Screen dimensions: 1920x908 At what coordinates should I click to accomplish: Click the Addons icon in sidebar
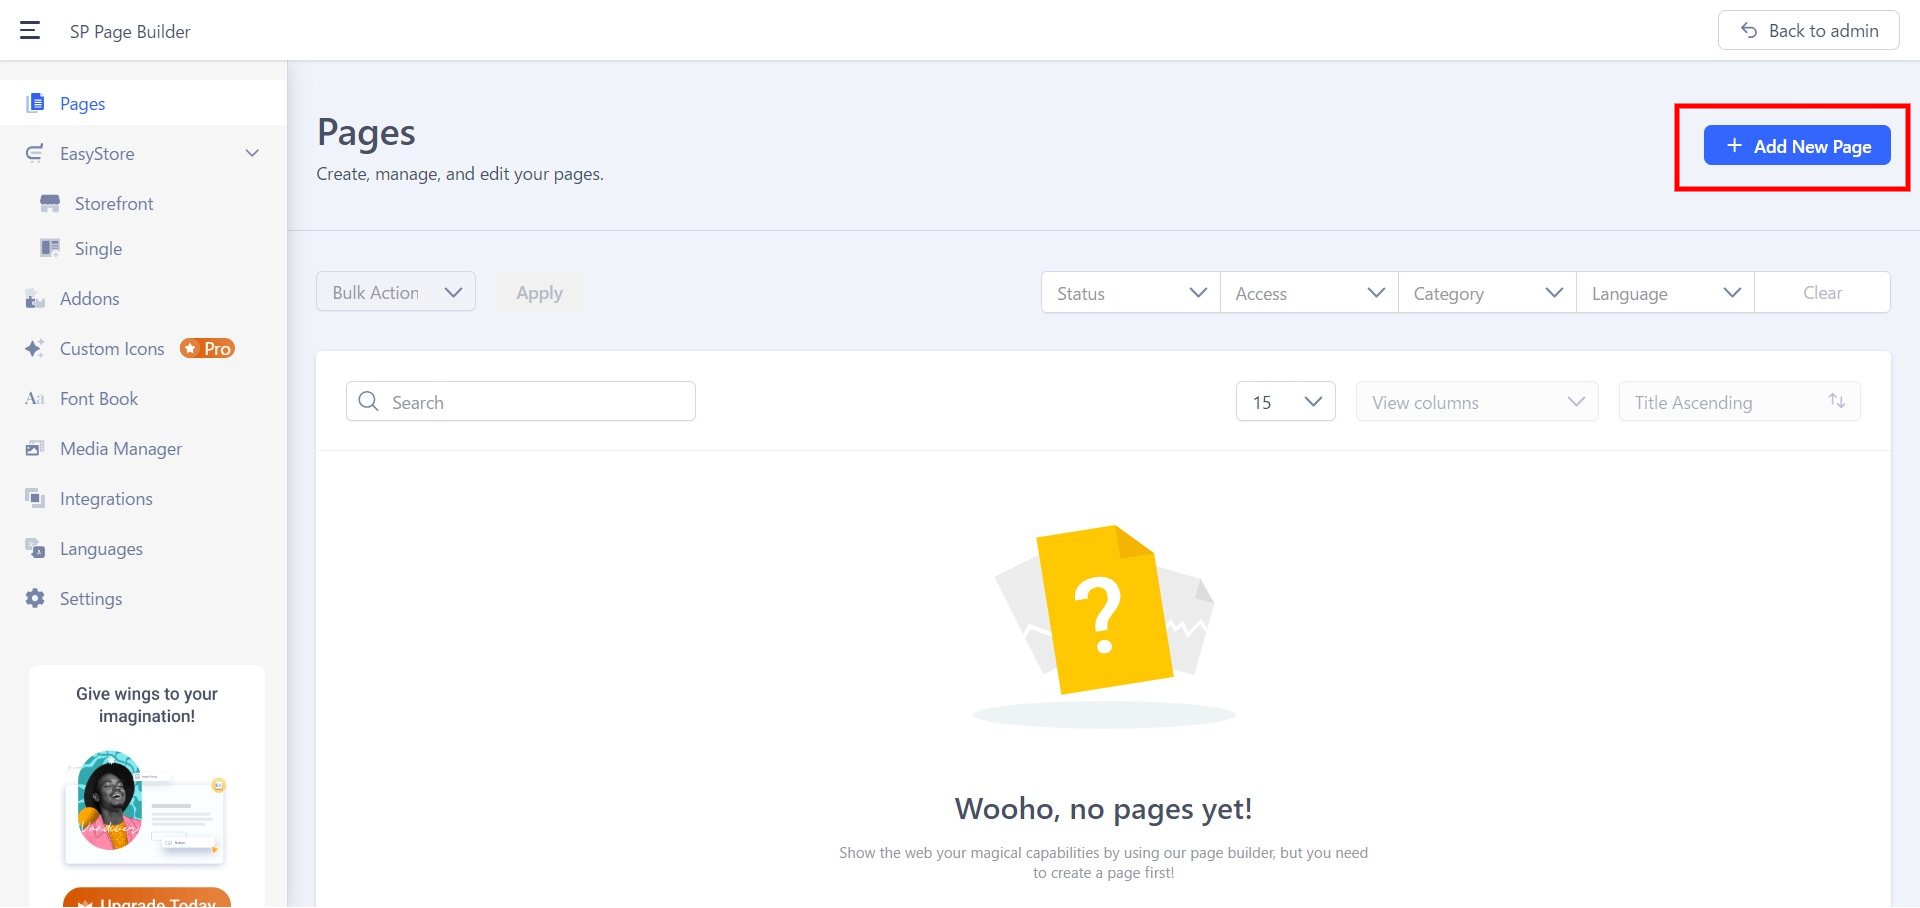tap(35, 299)
